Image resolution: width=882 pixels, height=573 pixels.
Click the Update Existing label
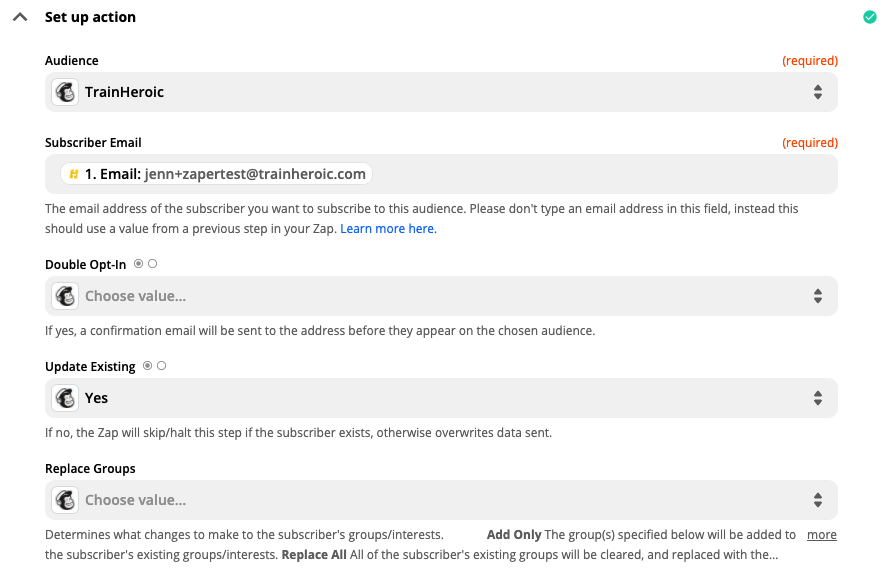(90, 367)
